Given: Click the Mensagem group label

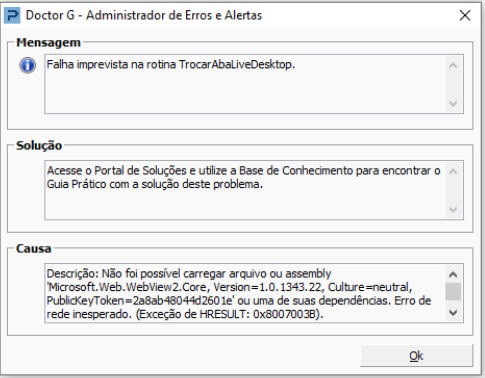Looking at the screenshot, I should pos(48,43).
